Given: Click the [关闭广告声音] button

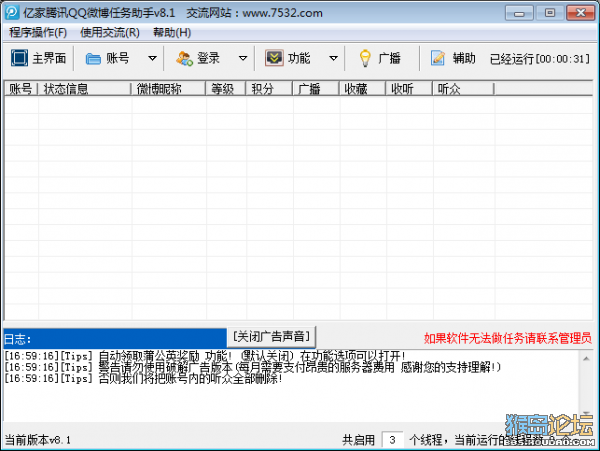Looking at the screenshot, I should 271,337.
